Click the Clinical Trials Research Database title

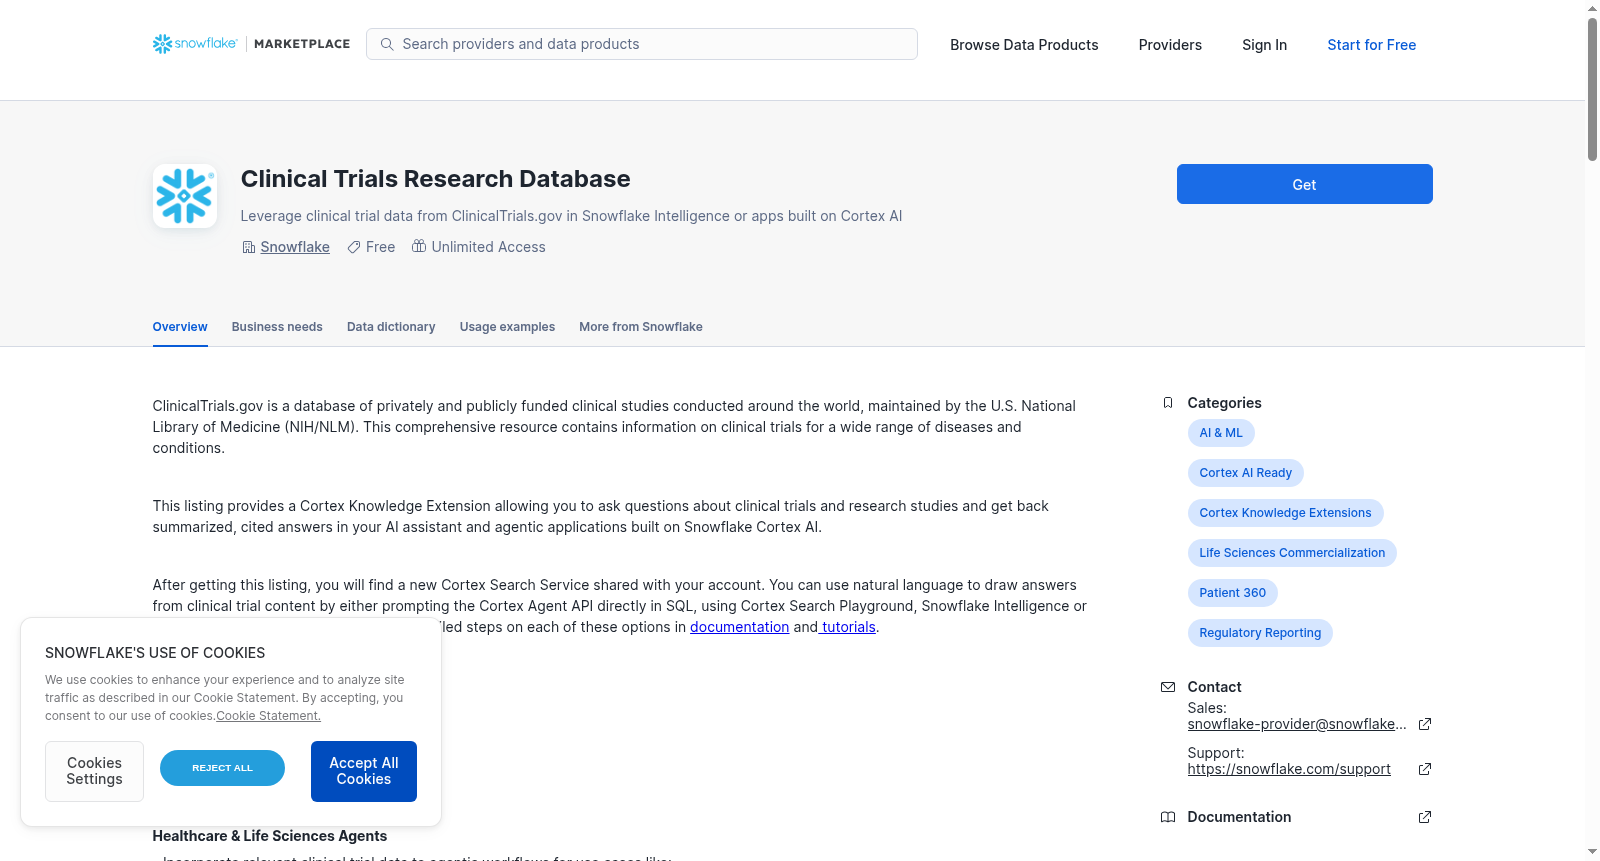435,179
